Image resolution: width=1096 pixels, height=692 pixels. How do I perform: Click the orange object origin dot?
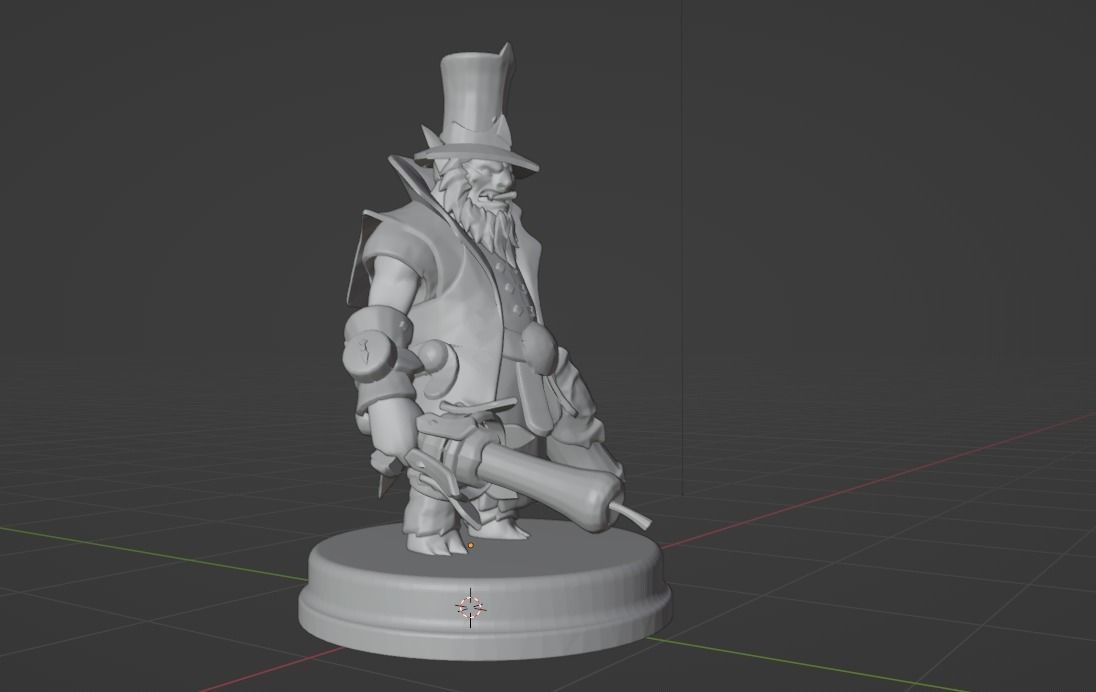pos(470,545)
